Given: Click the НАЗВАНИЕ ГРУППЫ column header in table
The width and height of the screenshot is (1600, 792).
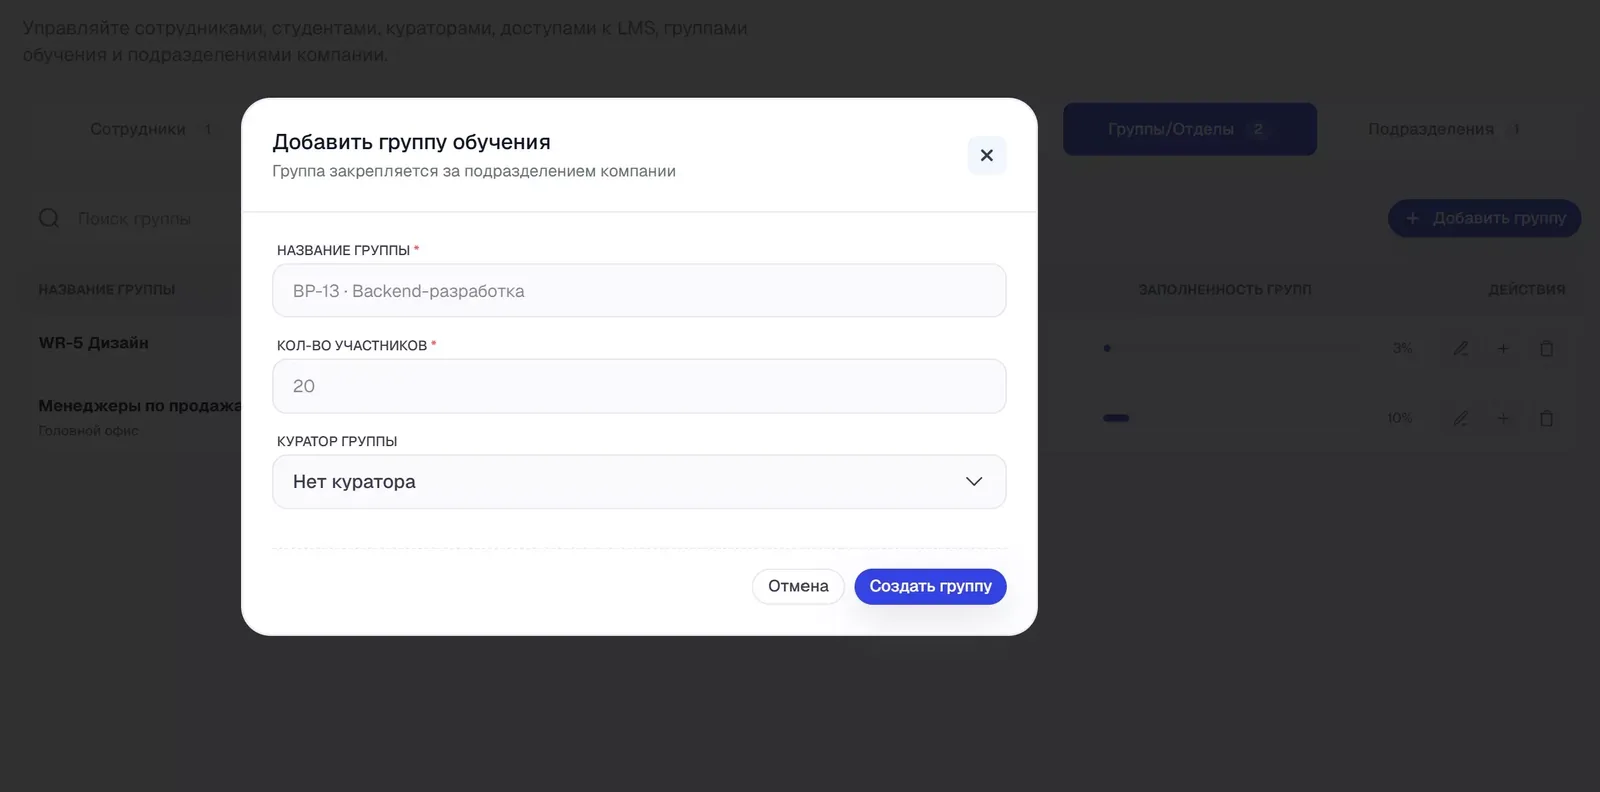Looking at the screenshot, I should (x=107, y=290).
